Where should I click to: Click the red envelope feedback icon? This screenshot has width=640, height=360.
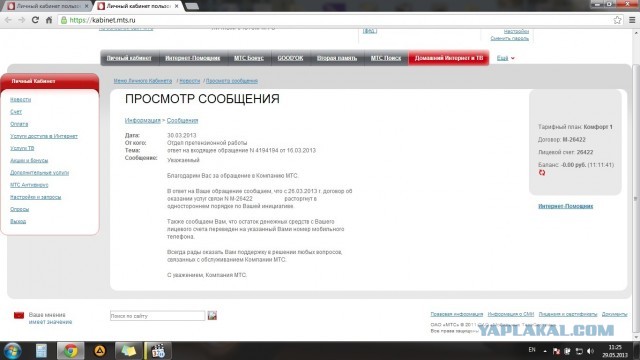tap(19, 316)
